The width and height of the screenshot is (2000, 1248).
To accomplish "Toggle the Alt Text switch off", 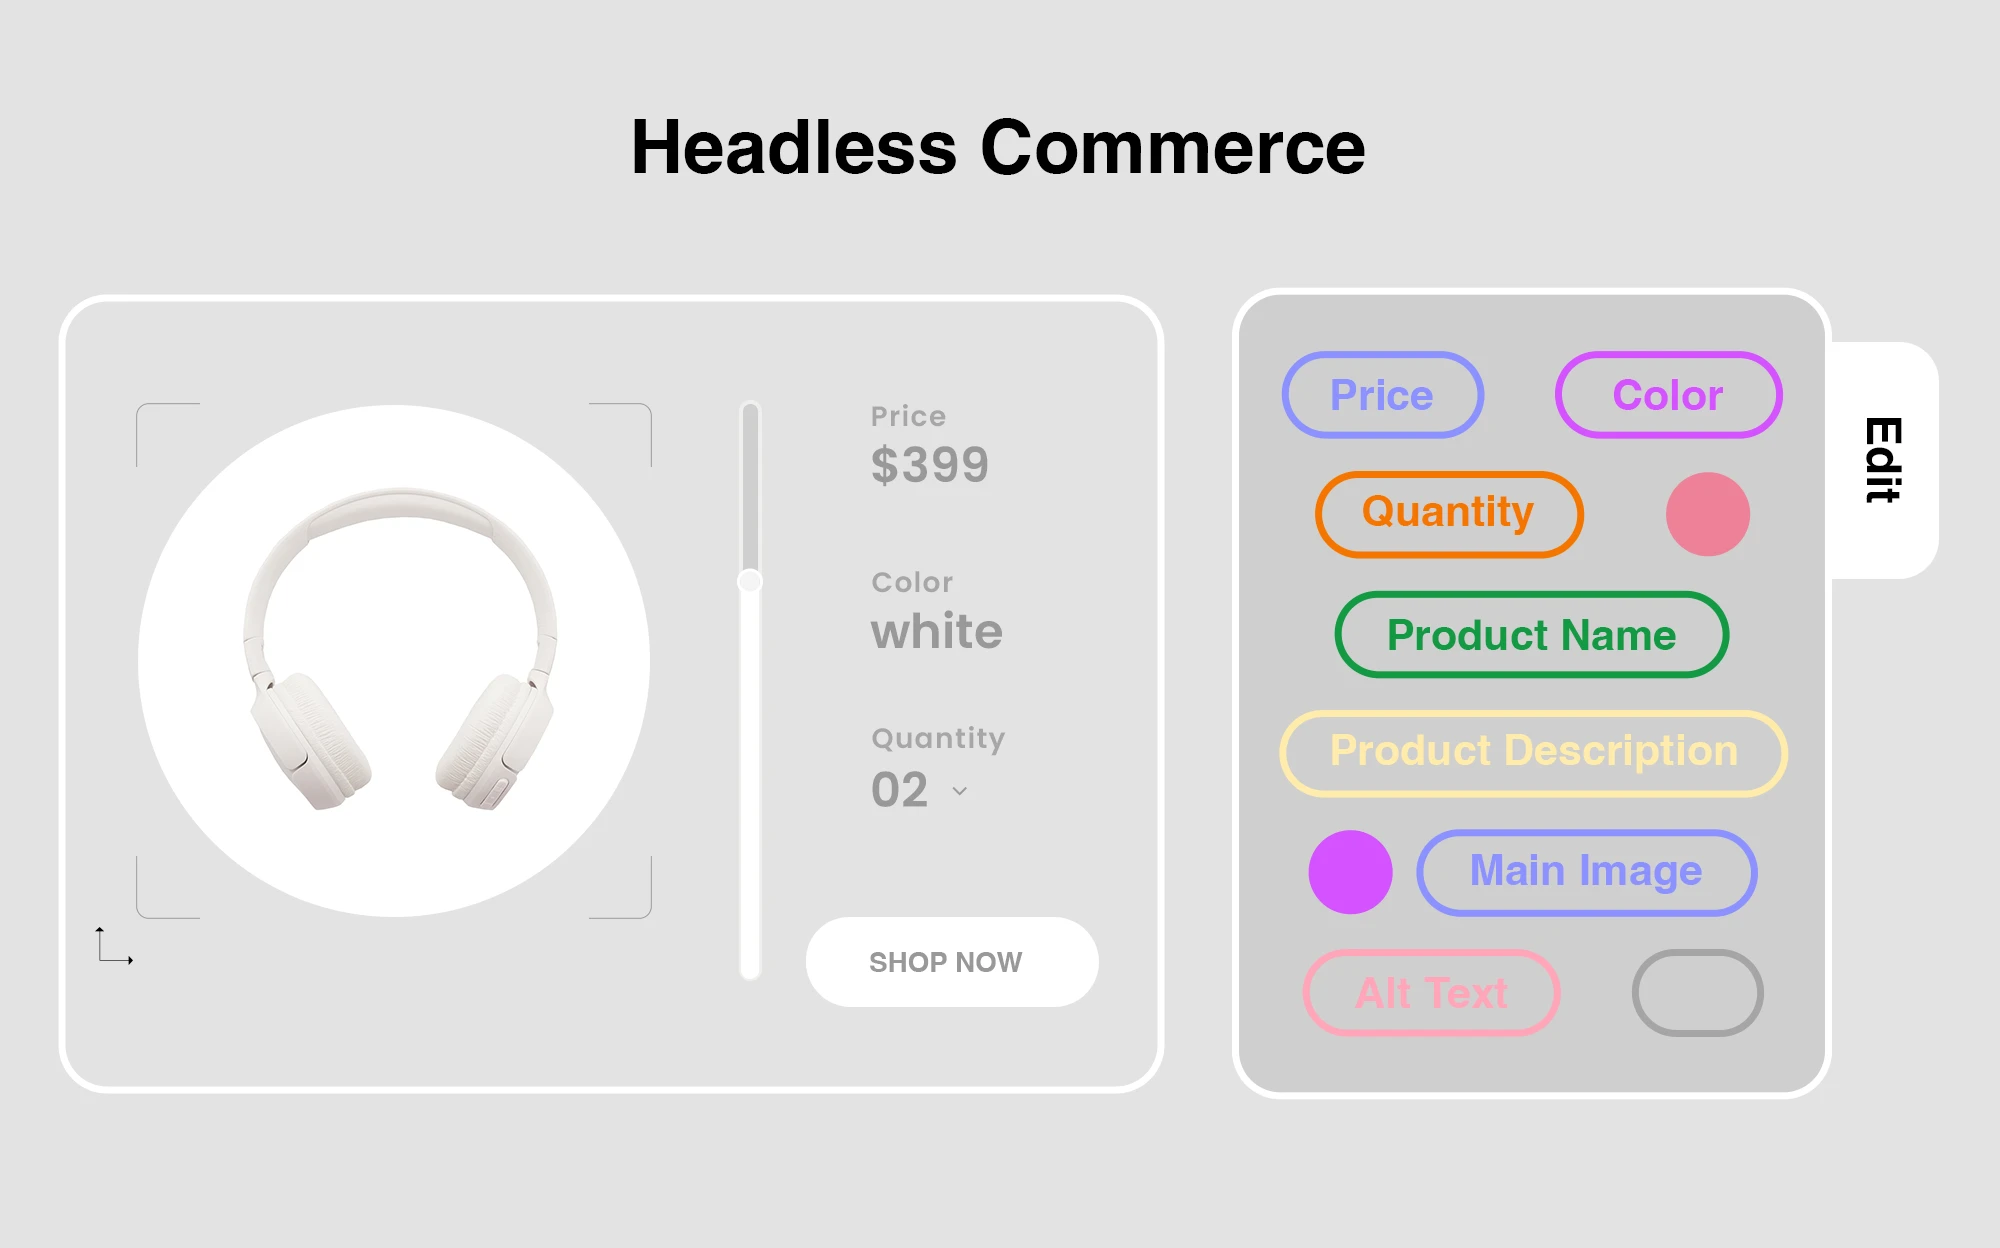I will [x=1699, y=996].
